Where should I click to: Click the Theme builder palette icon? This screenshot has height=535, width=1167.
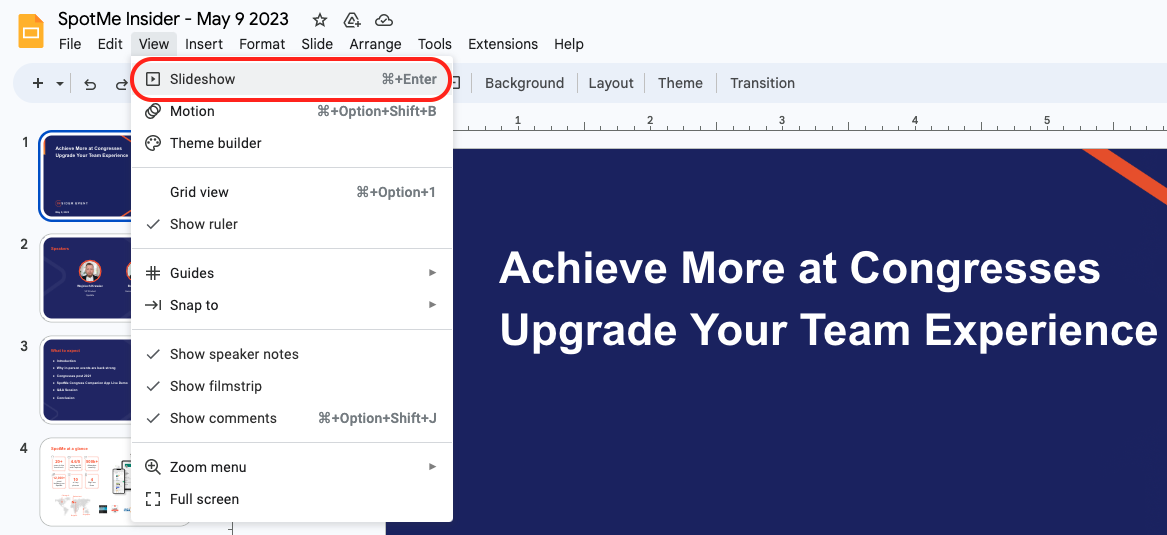tap(153, 143)
